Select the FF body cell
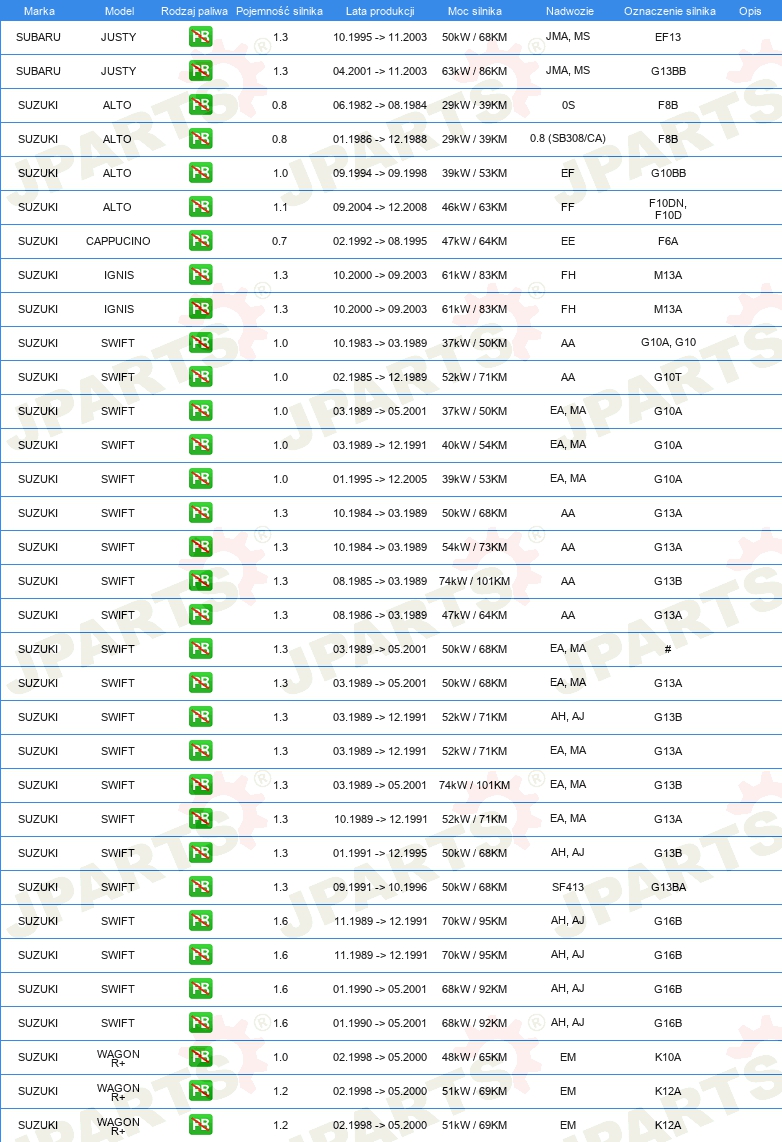Viewport: 782px width, 1142px height. pos(568,208)
